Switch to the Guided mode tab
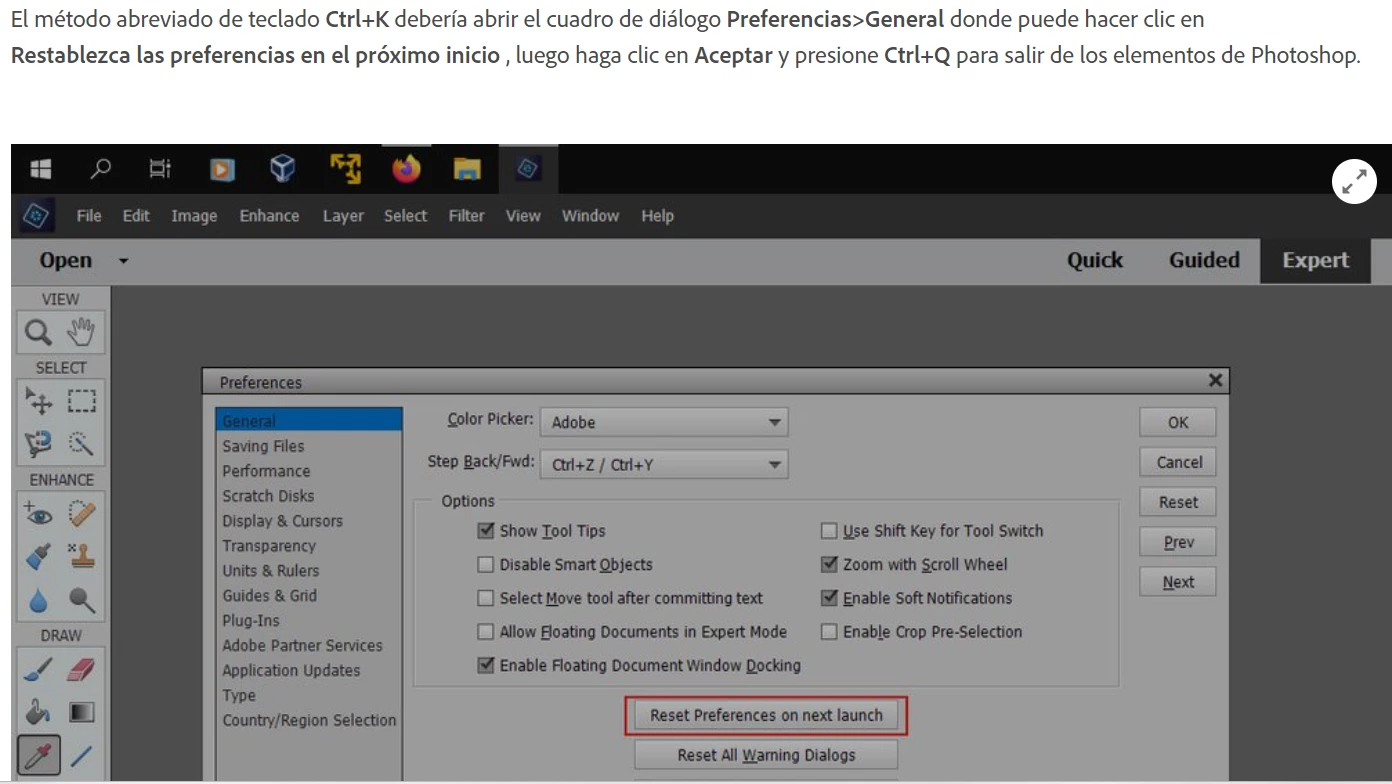 coord(1204,260)
